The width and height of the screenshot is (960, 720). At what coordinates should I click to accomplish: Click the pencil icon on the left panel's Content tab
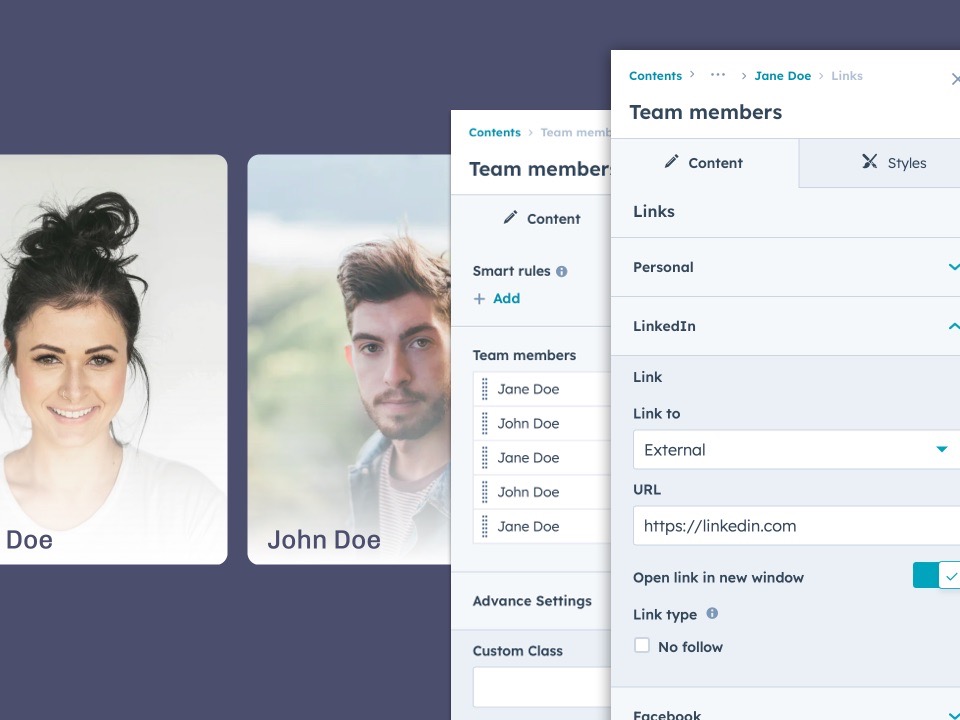point(511,217)
